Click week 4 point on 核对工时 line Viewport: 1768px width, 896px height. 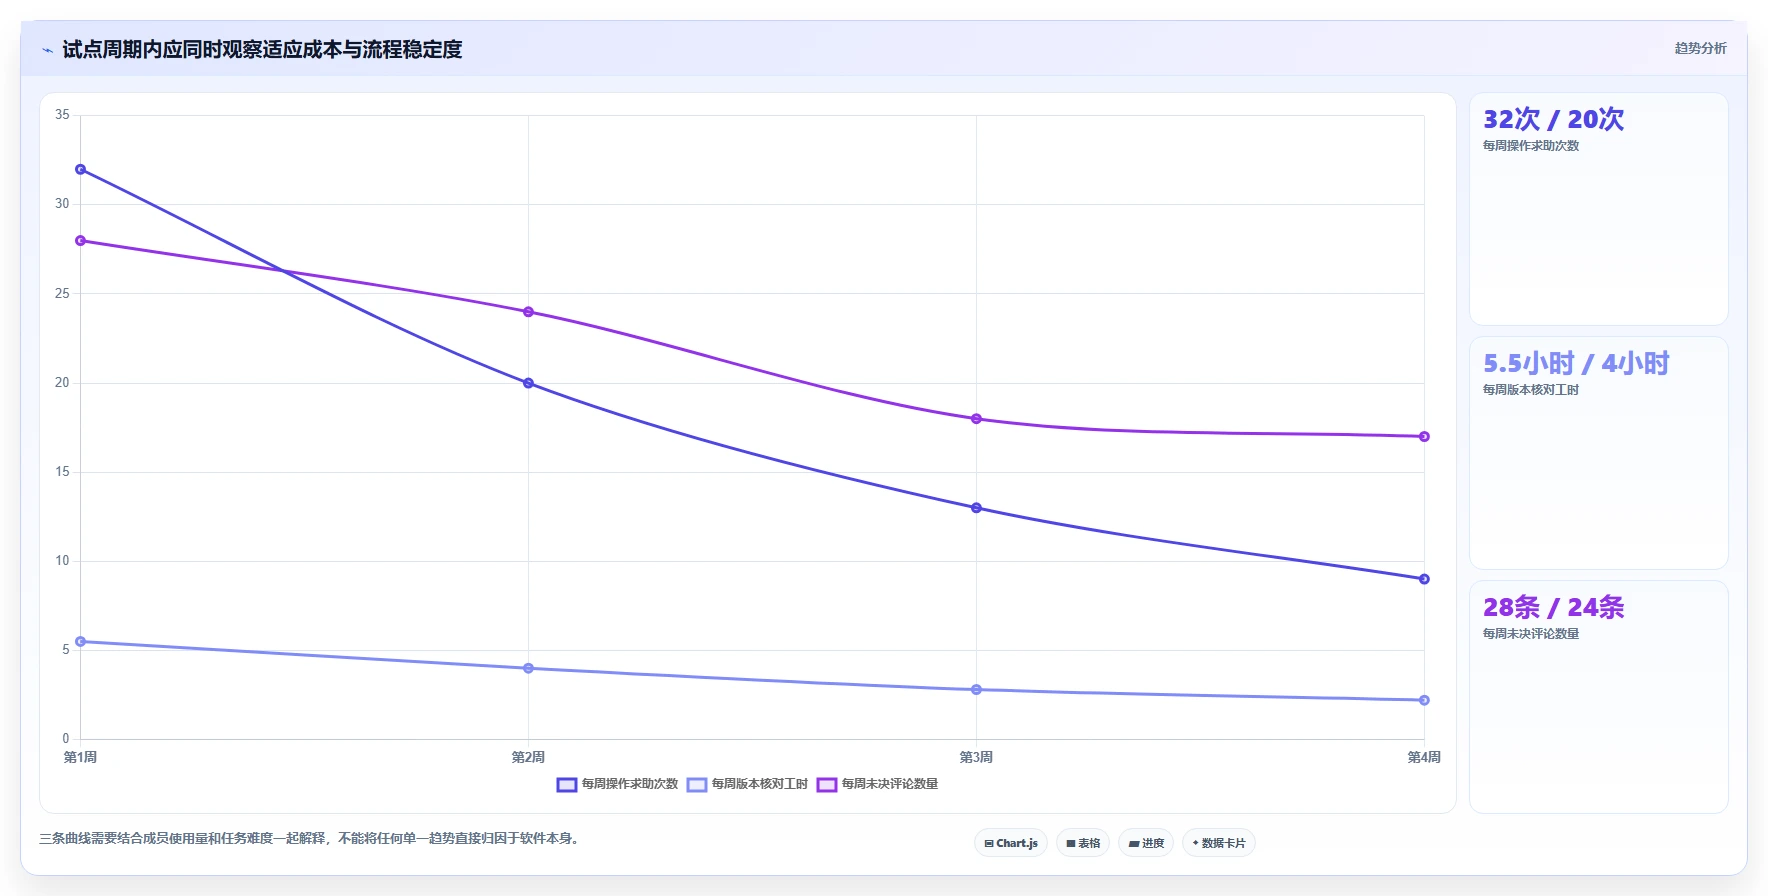(1425, 700)
